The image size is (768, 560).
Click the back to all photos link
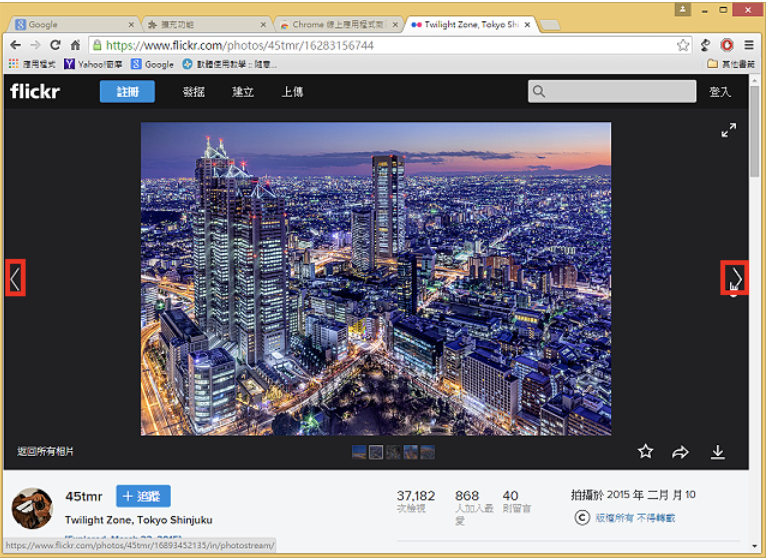[x=46, y=451]
